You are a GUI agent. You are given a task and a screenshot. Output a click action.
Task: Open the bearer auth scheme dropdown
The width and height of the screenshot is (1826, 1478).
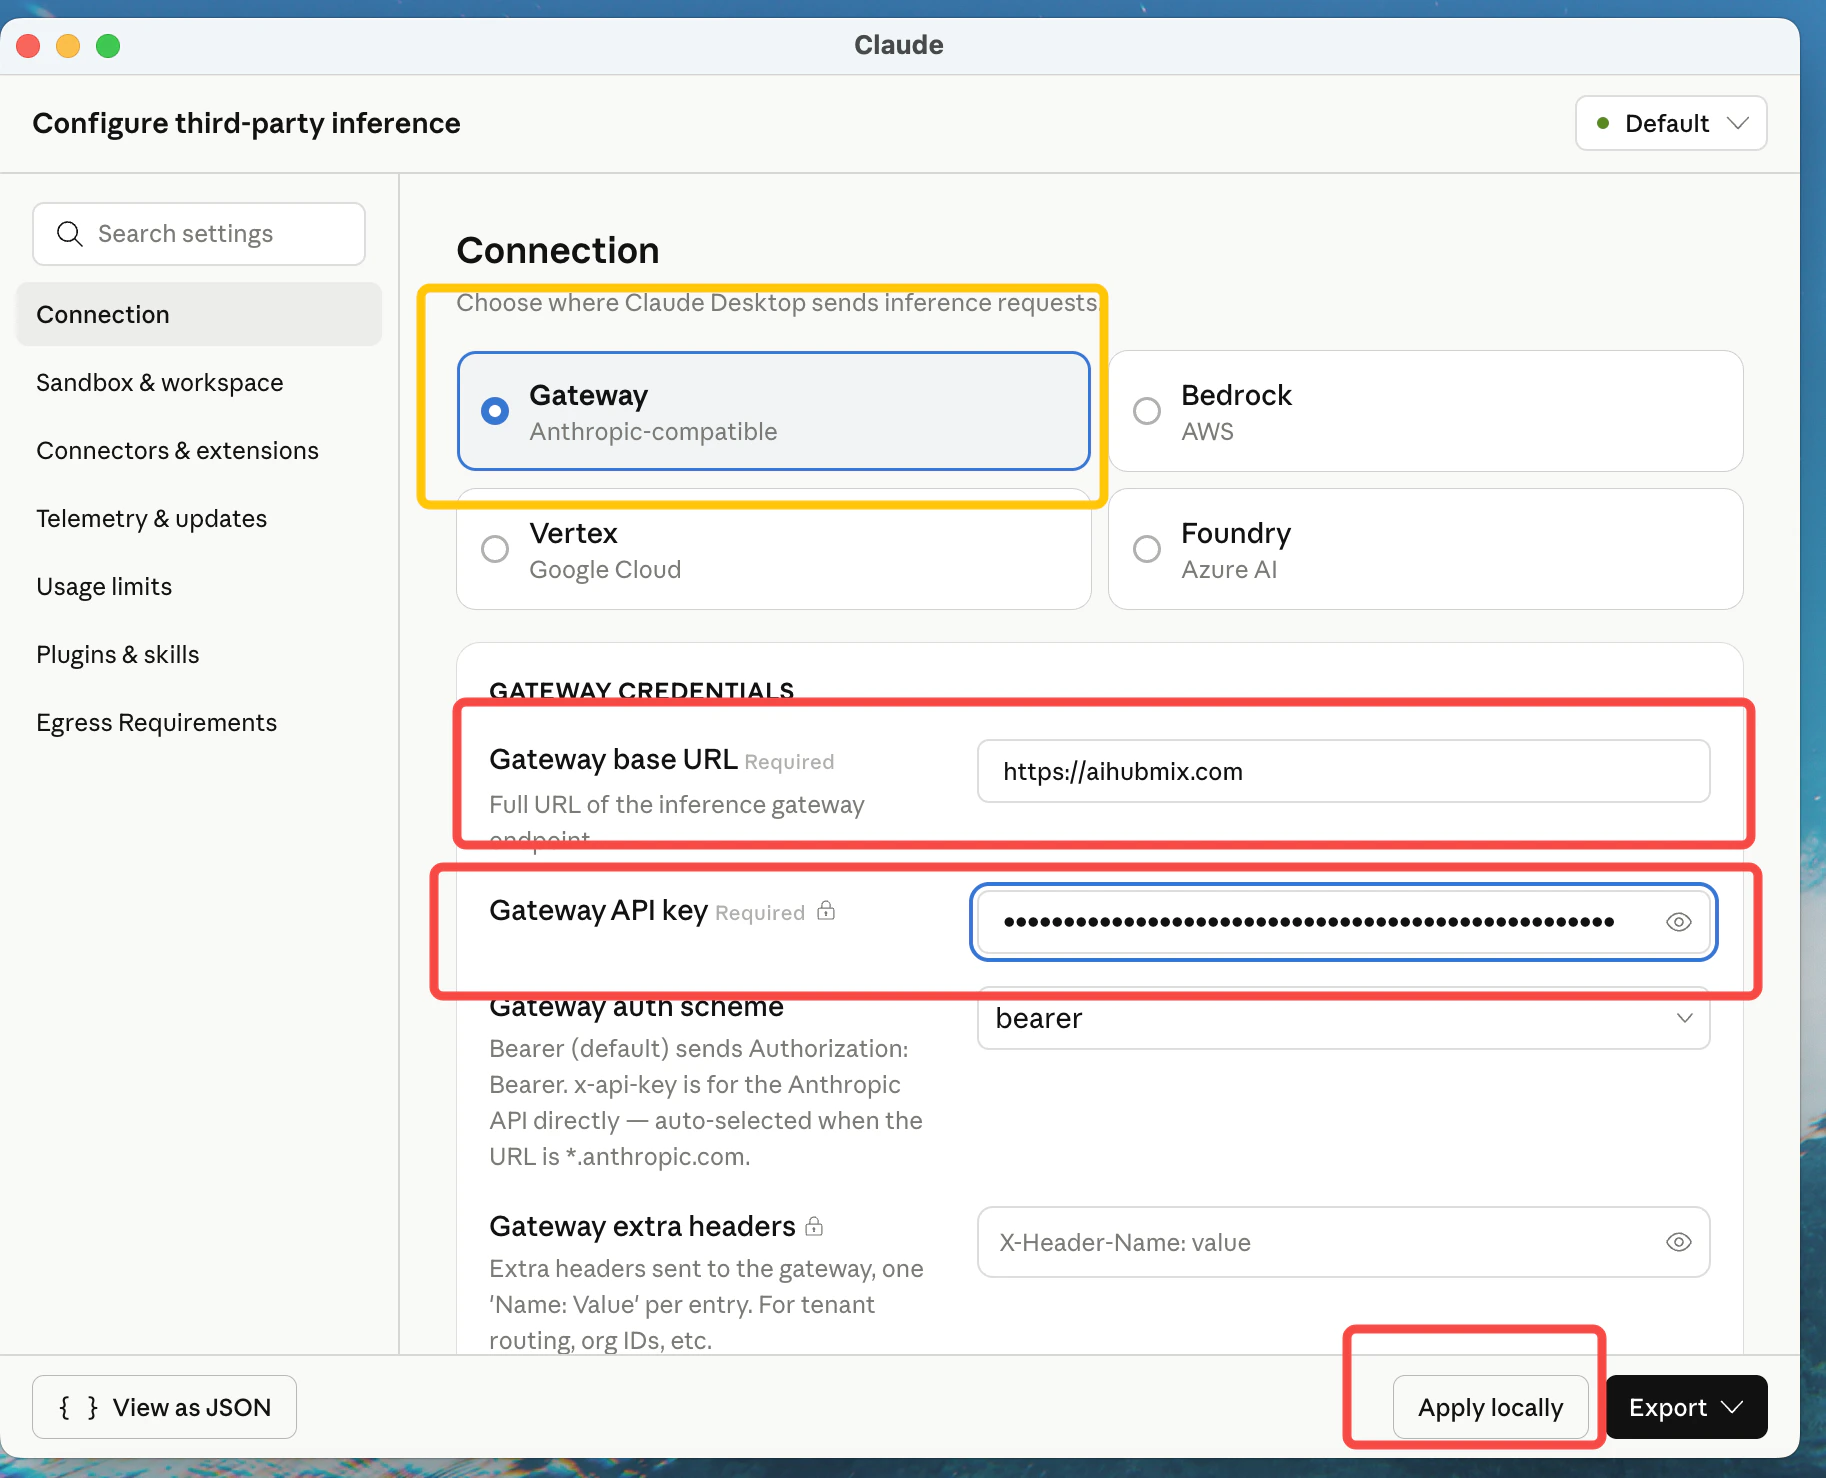coord(1343,1018)
